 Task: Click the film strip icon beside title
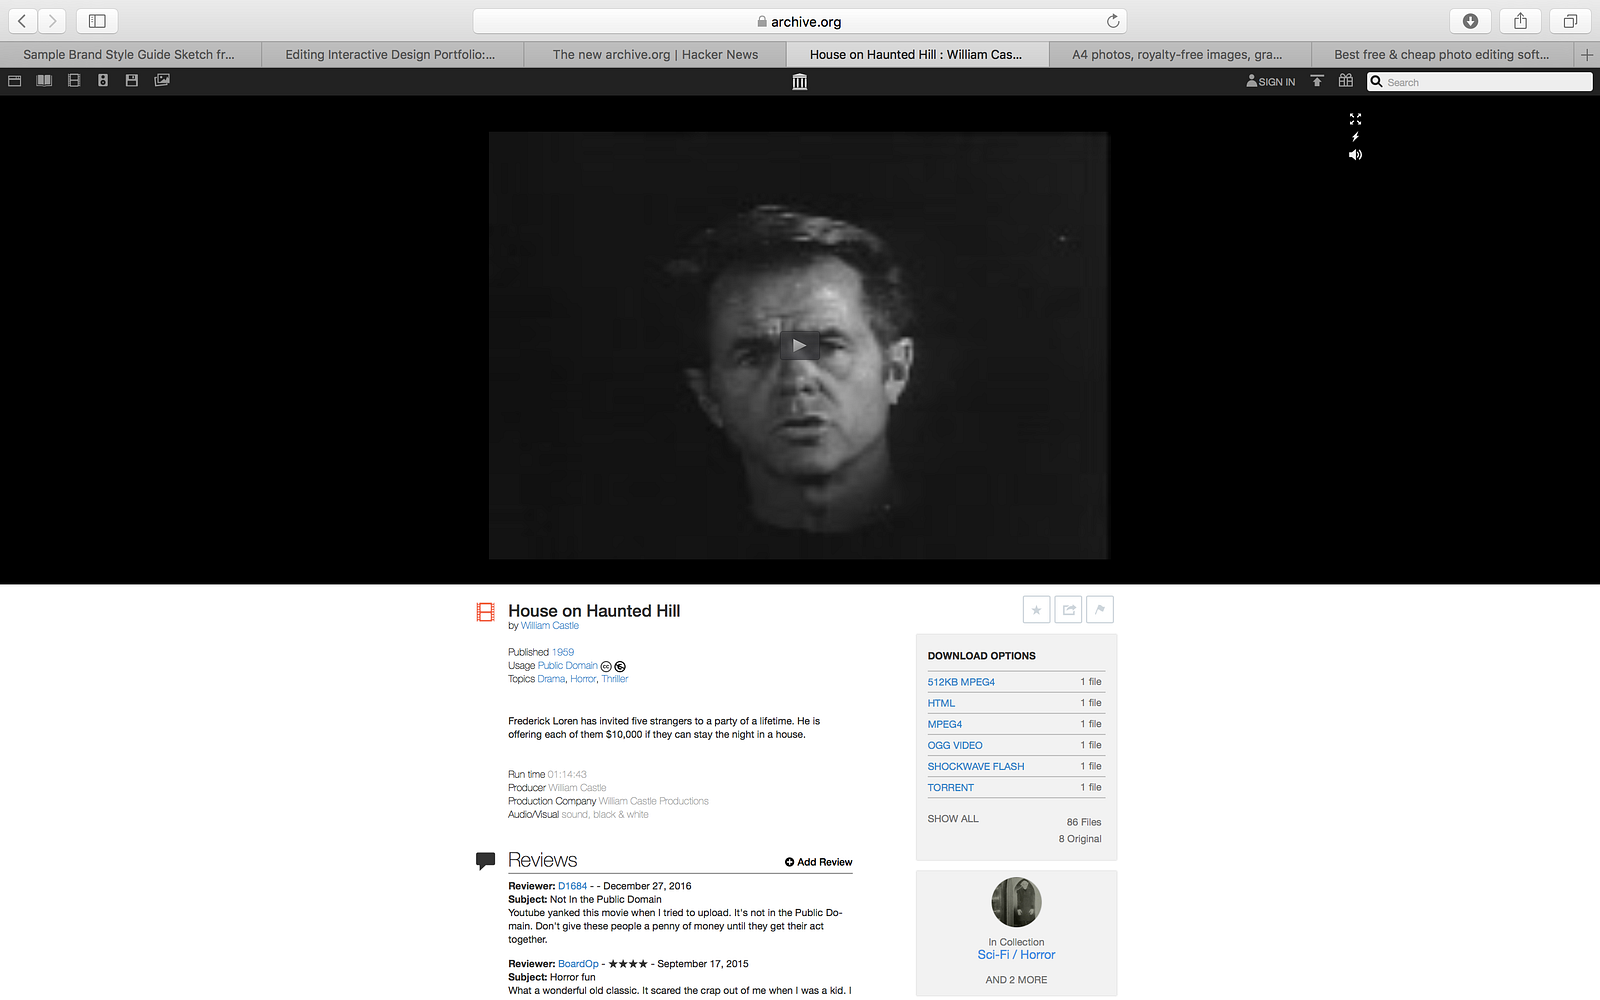coord(486,612)
